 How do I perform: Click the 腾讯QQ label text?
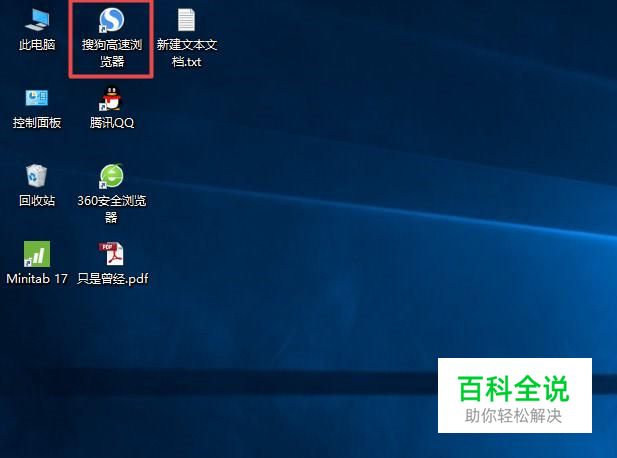click(x=112, y=123)
